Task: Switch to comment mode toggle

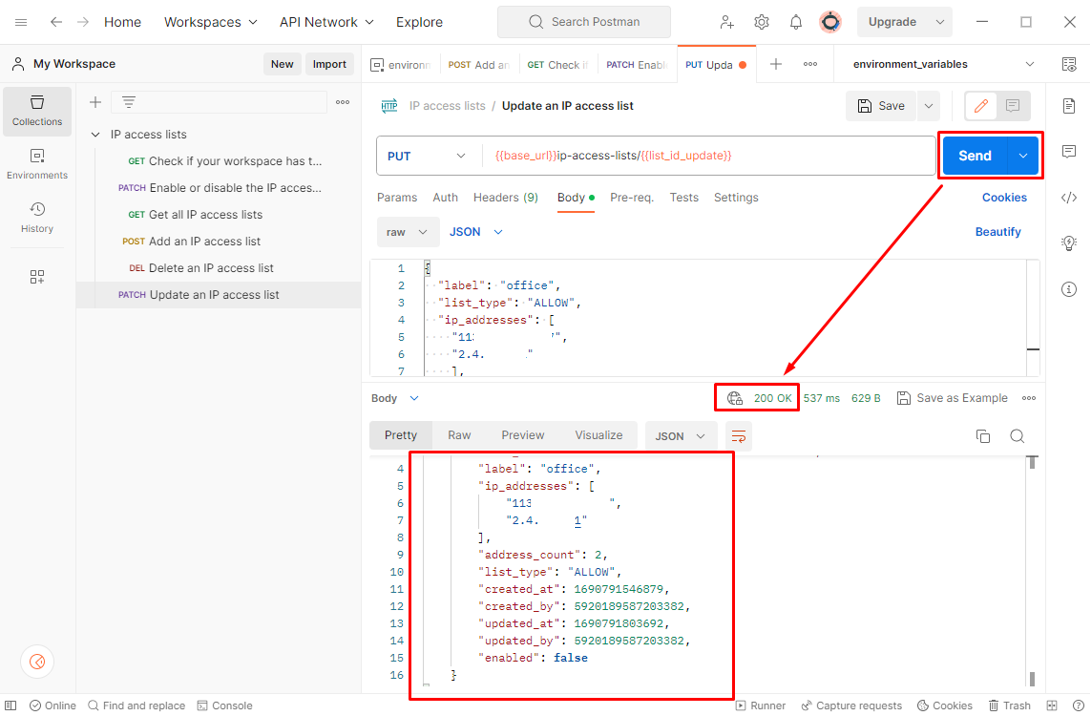Action: [x=1013, y=106]
